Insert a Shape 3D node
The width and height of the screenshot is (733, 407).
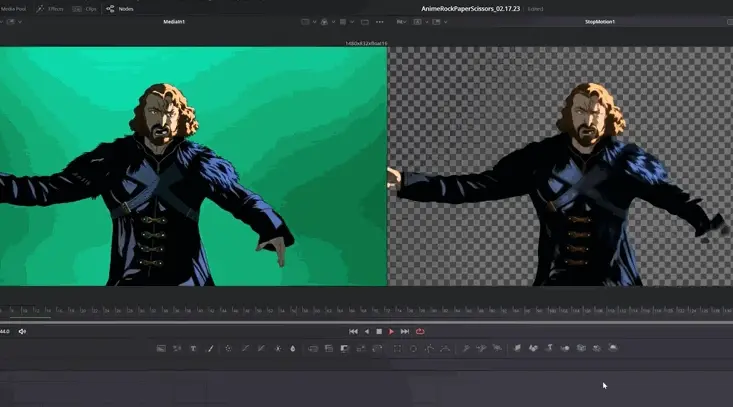[534, 348]
